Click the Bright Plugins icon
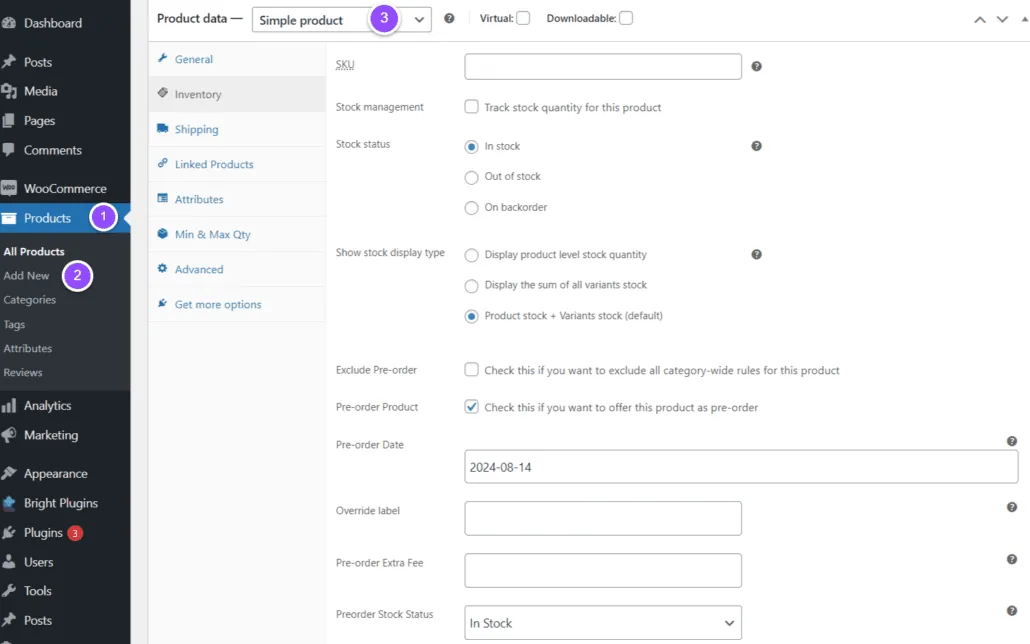The height and width of the screenshot is (644, 1030). [9, 503]
